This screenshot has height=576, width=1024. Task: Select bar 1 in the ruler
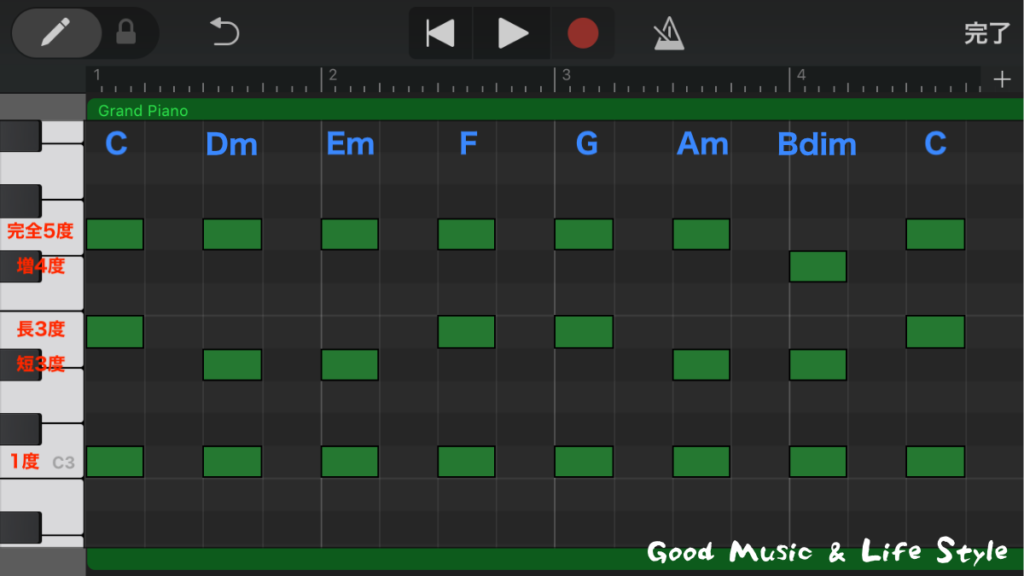[x=97, y=74]
